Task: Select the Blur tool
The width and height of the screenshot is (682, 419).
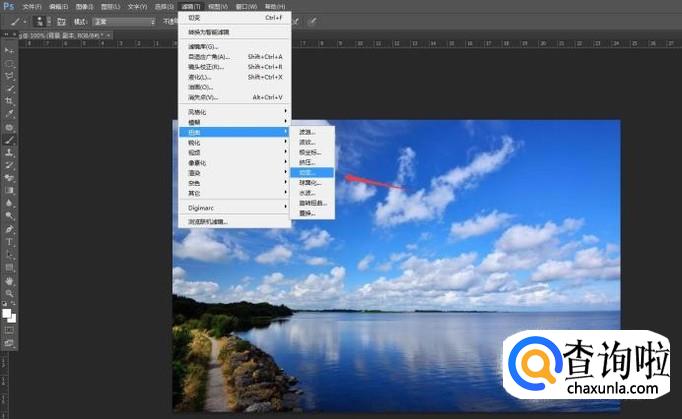Action: pyautogui.click(x=9, y=203)
